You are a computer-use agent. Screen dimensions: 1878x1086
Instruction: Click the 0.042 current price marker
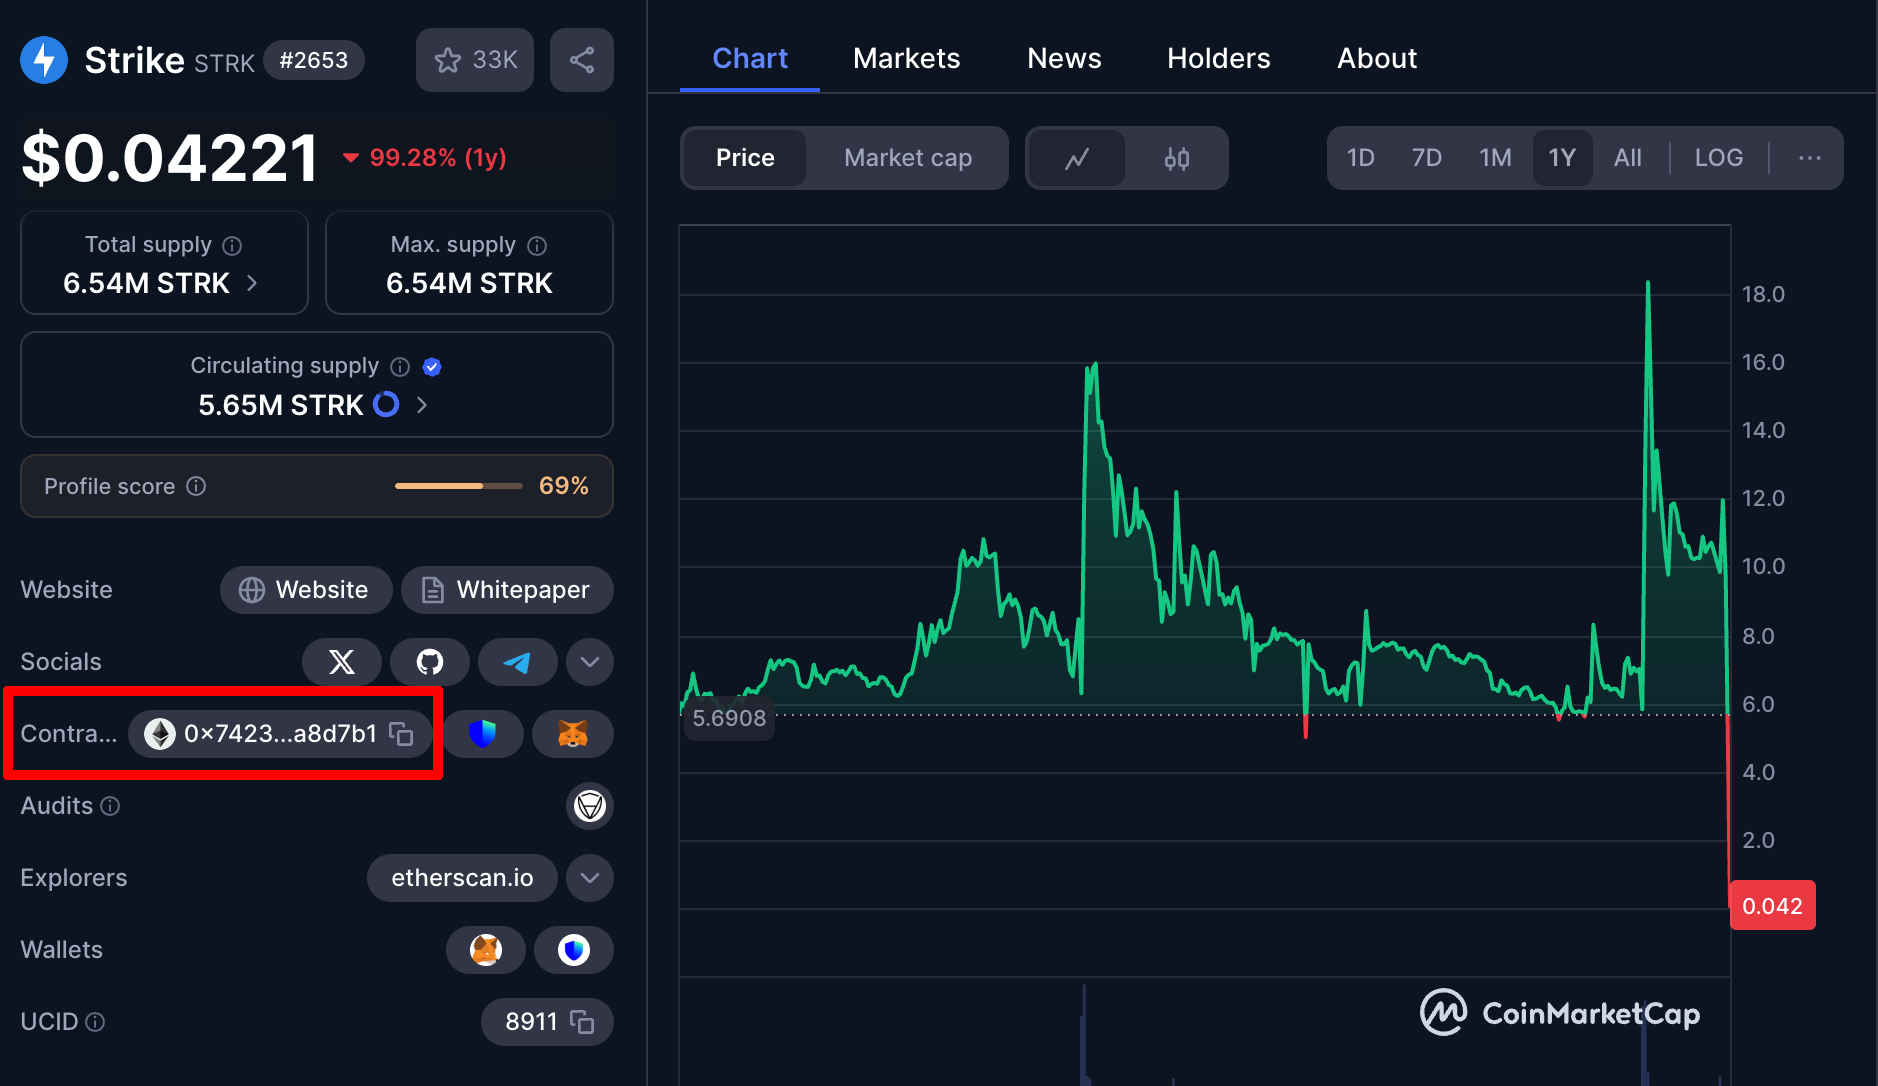(x=1772, y=906)
